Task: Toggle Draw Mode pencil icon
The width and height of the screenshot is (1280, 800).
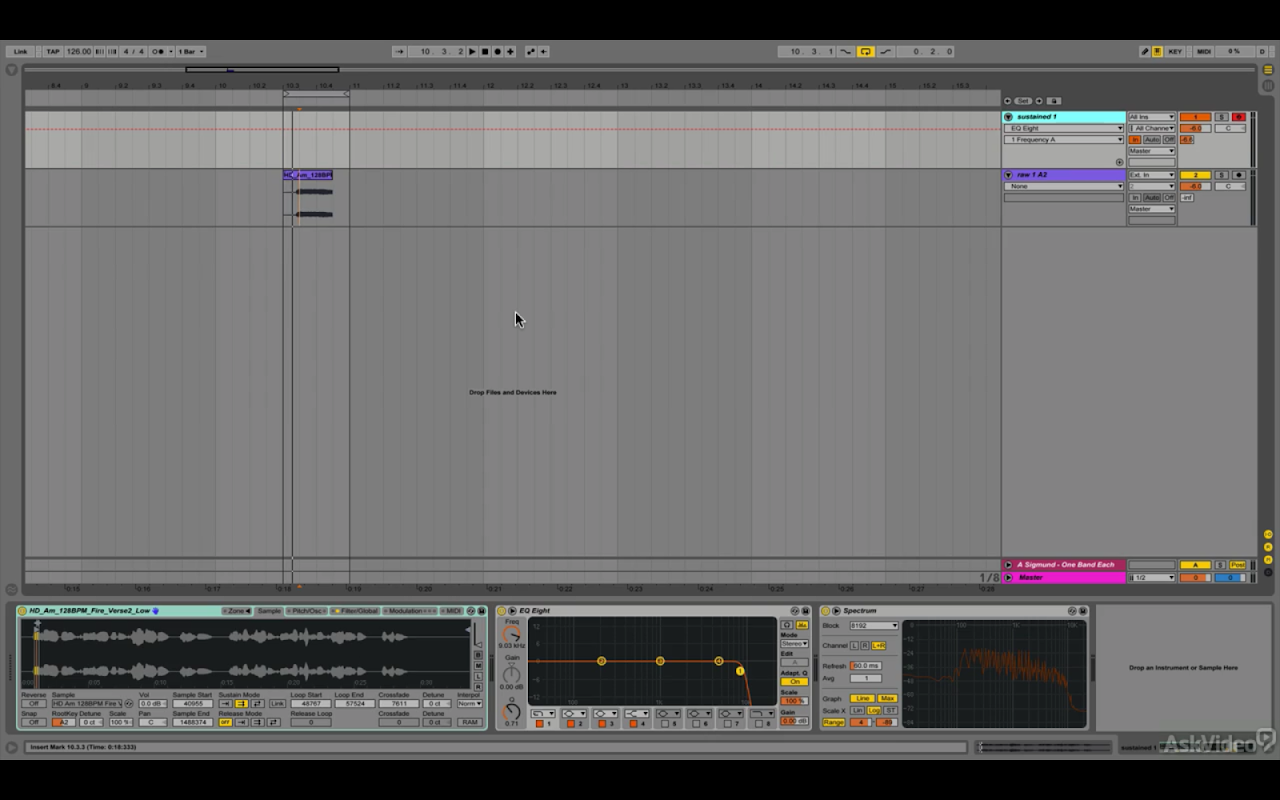Action: [1145, 52]
